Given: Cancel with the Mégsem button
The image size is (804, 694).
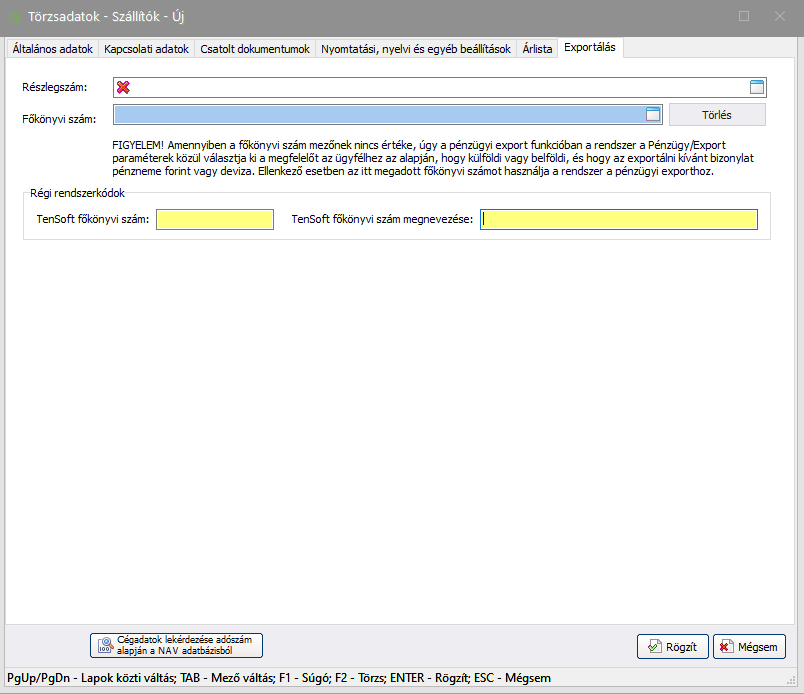Looking at the screenshot, I should [749, 647].
